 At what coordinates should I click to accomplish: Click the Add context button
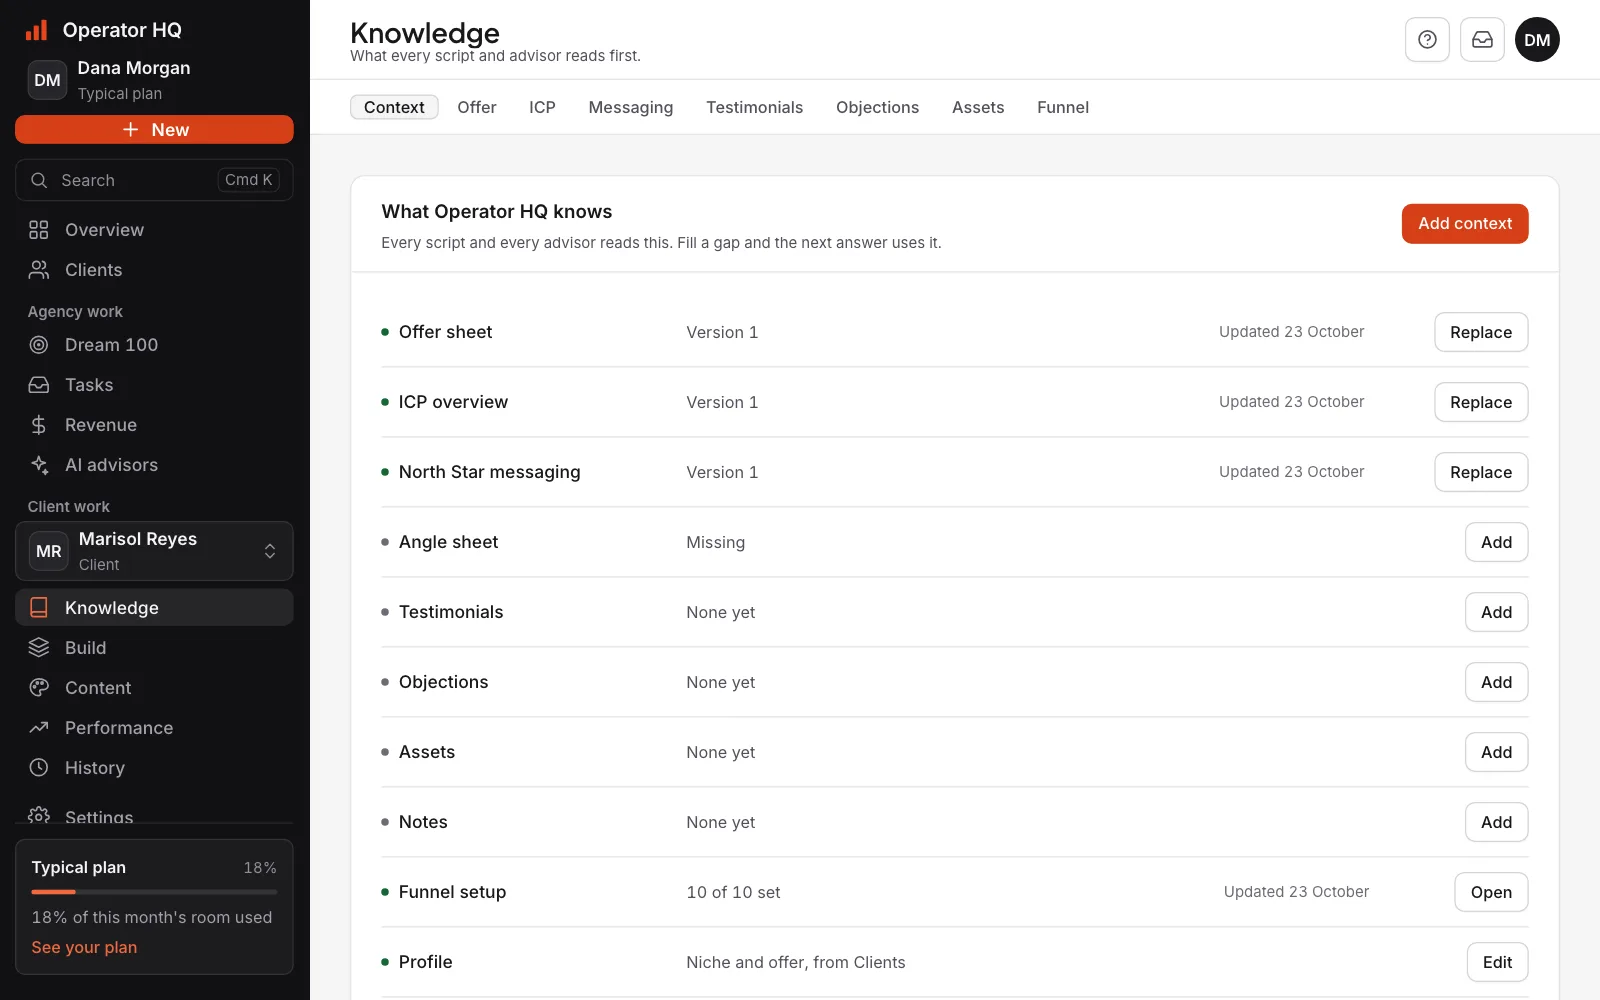point(1465,224)
